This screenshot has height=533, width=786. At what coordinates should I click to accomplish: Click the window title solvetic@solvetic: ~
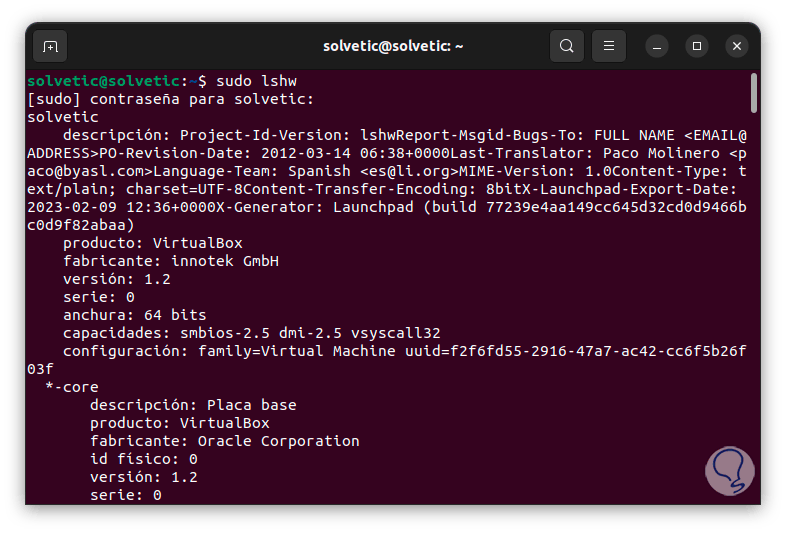[393, 46]
